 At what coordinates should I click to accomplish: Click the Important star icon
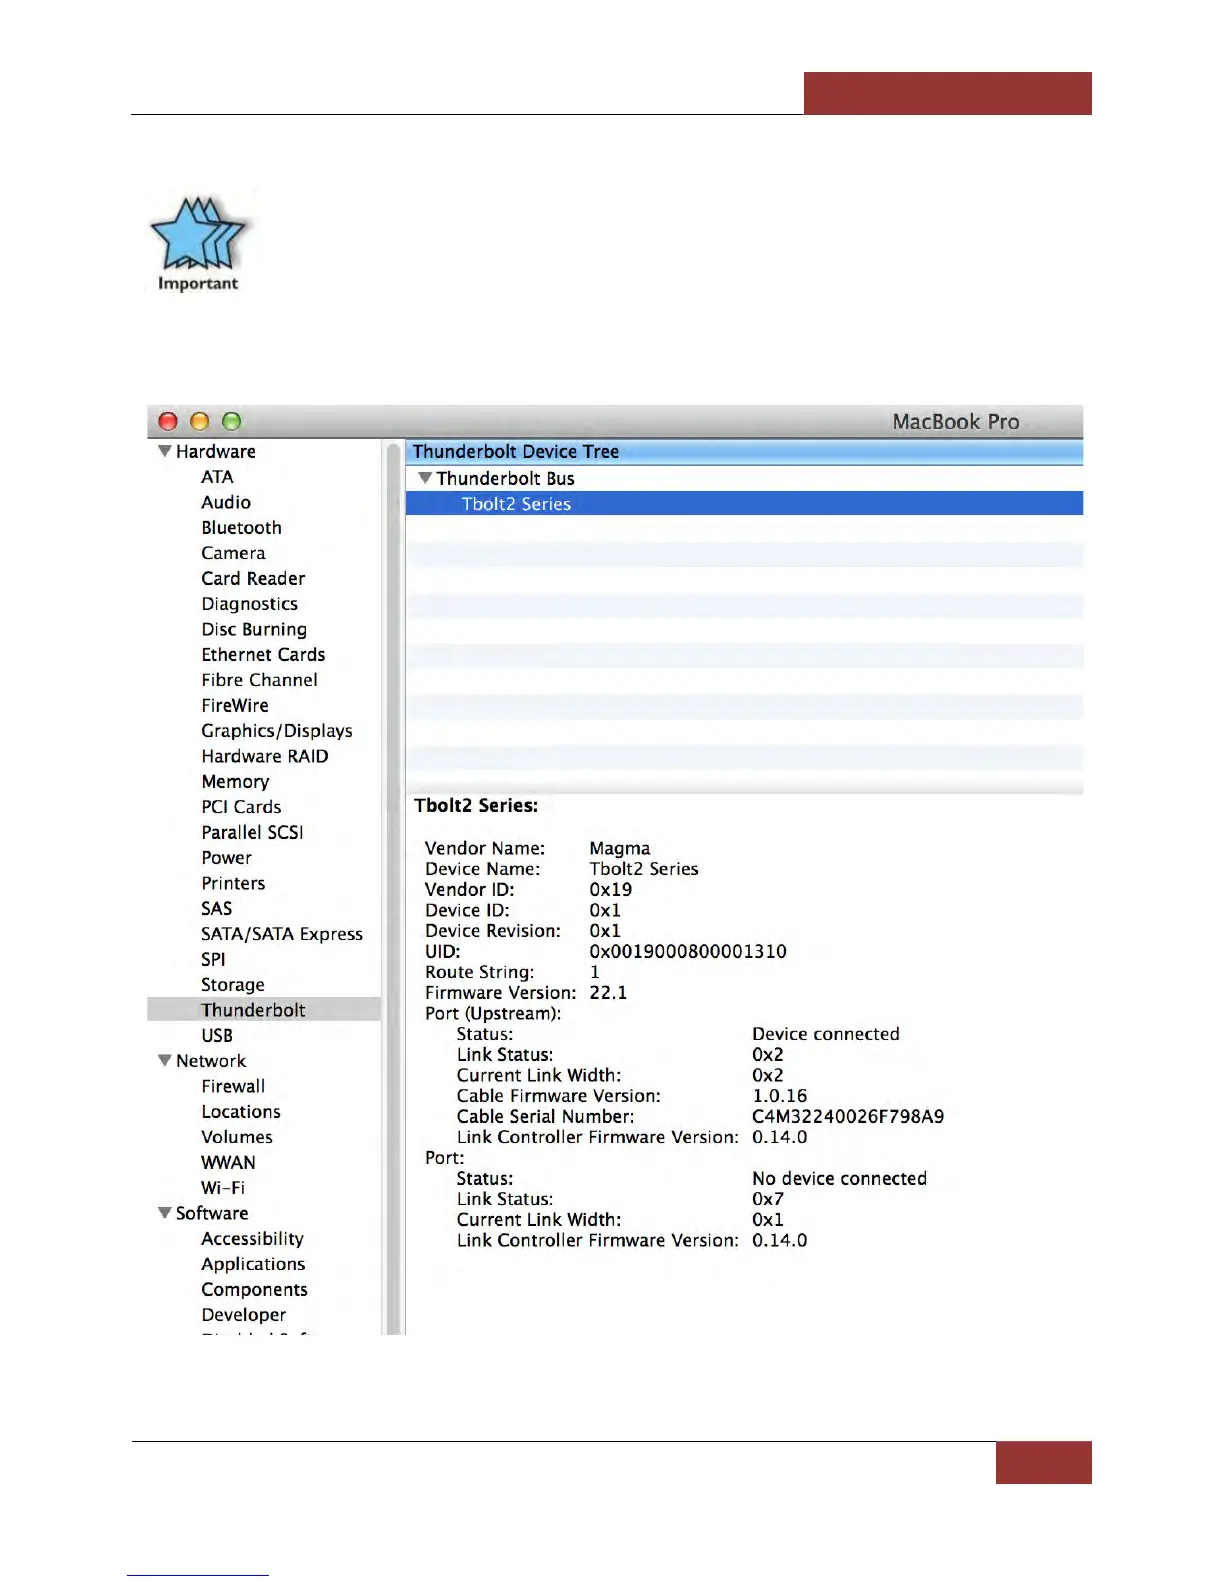(198, 244)
